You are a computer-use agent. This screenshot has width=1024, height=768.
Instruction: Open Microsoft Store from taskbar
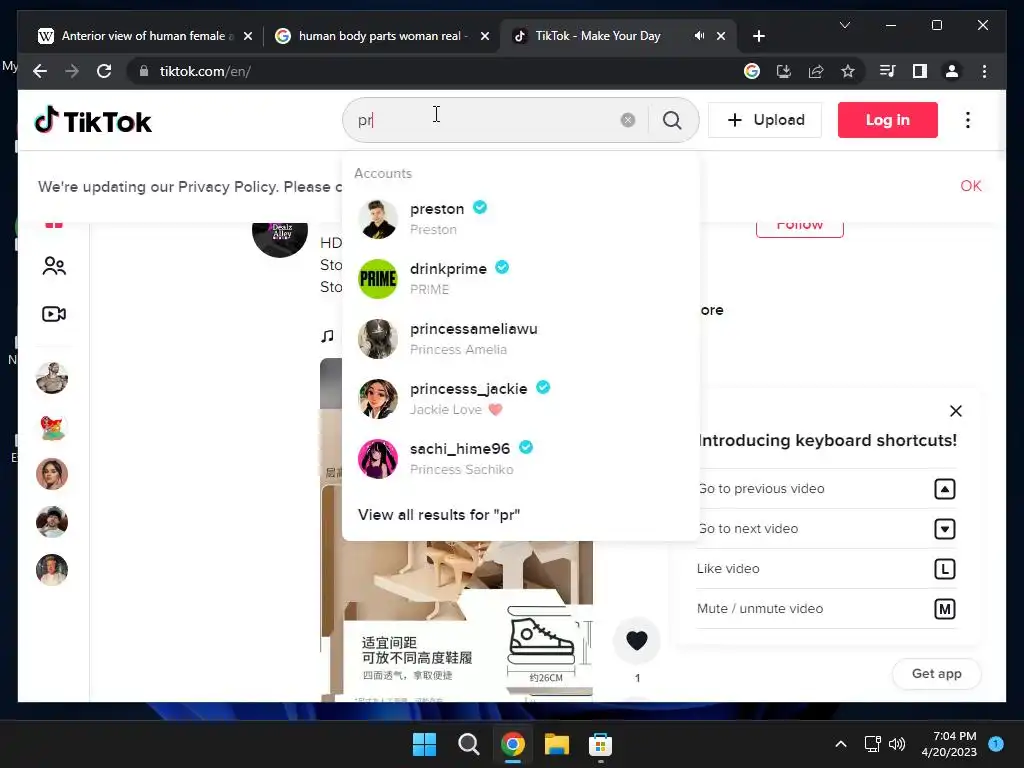[600, 744]
